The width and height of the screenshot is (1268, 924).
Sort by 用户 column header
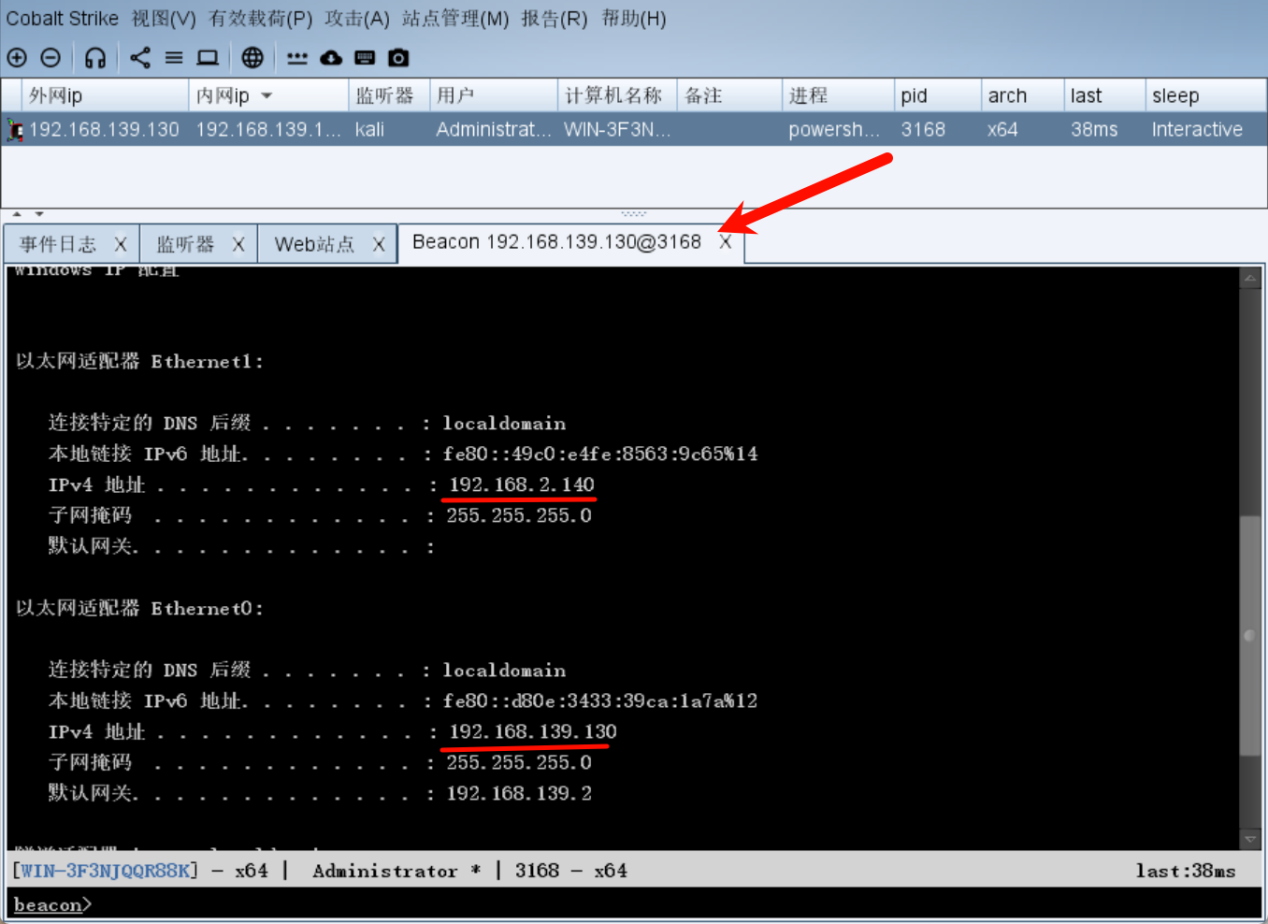pos(494,96)
